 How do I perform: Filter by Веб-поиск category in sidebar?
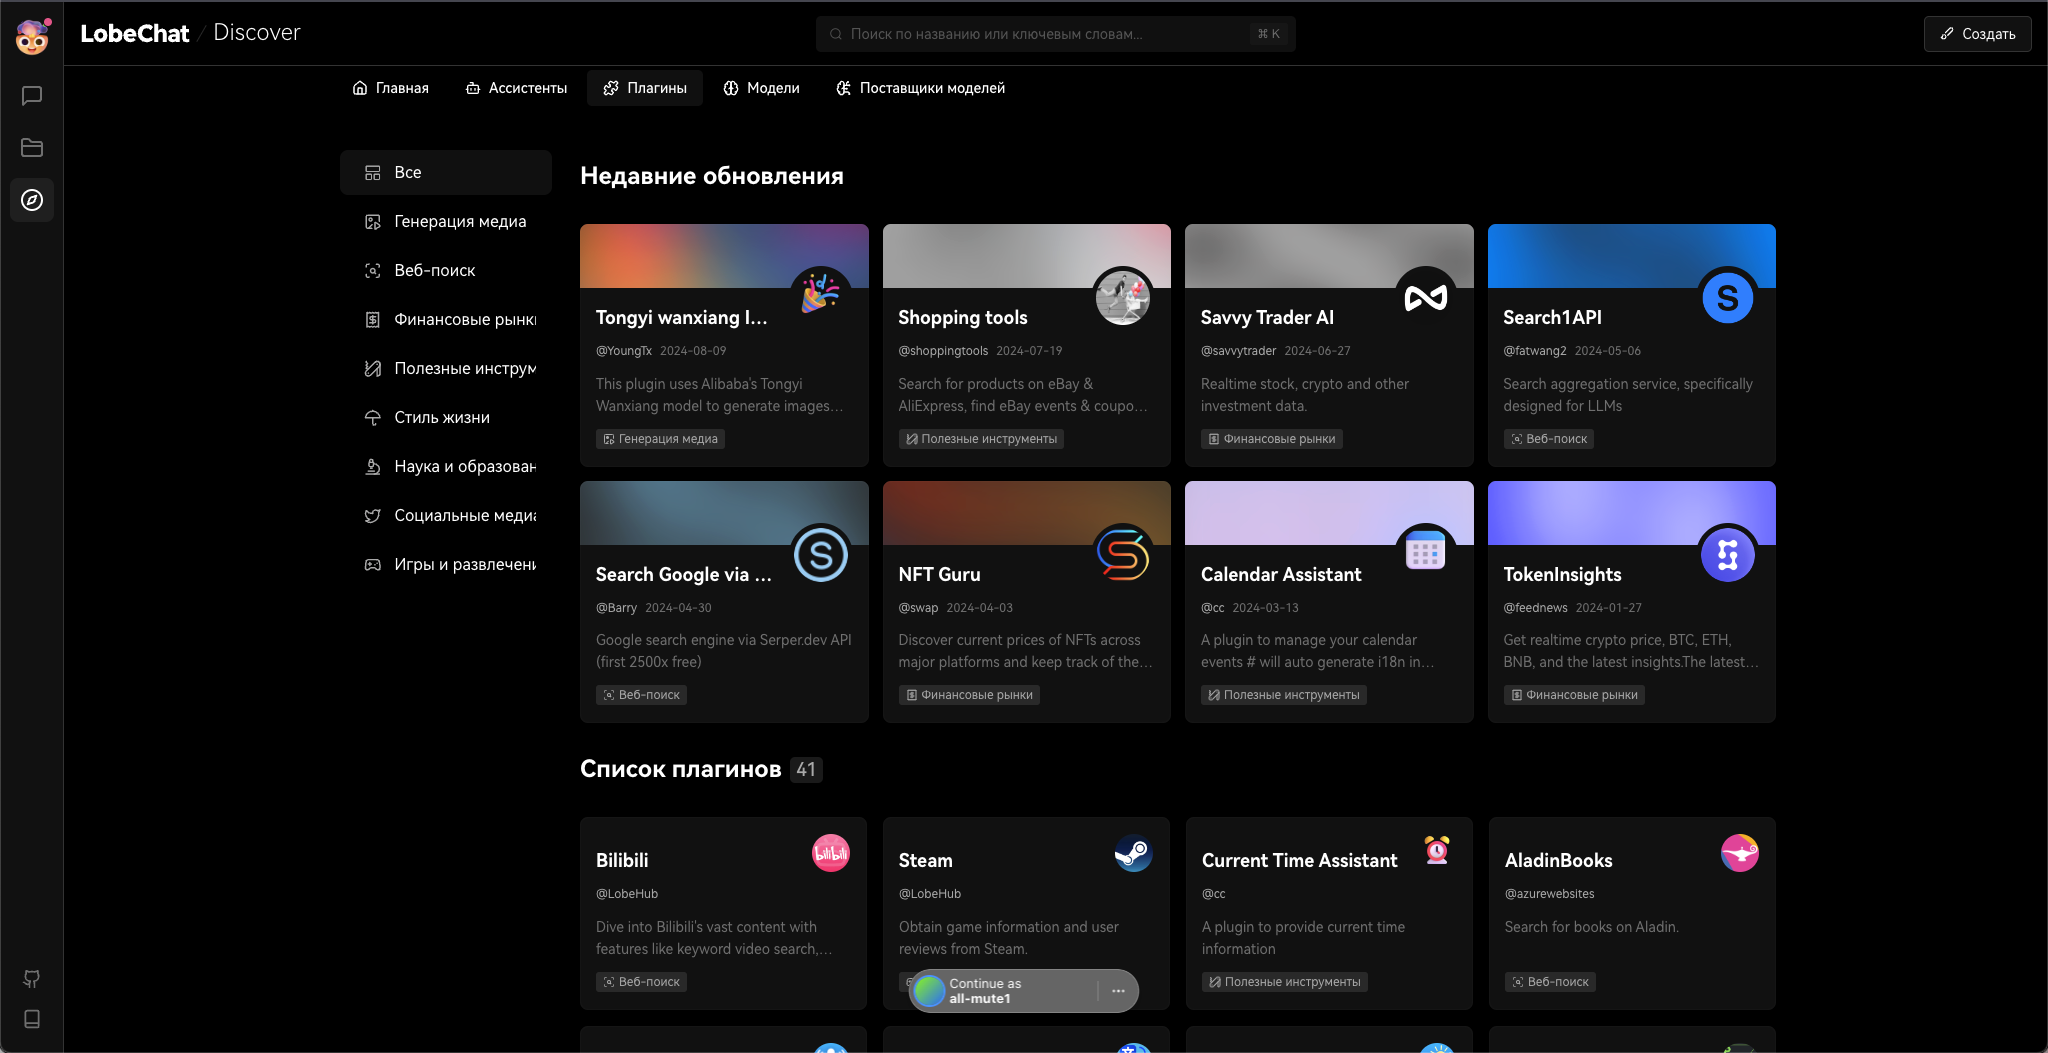(446, 270)
